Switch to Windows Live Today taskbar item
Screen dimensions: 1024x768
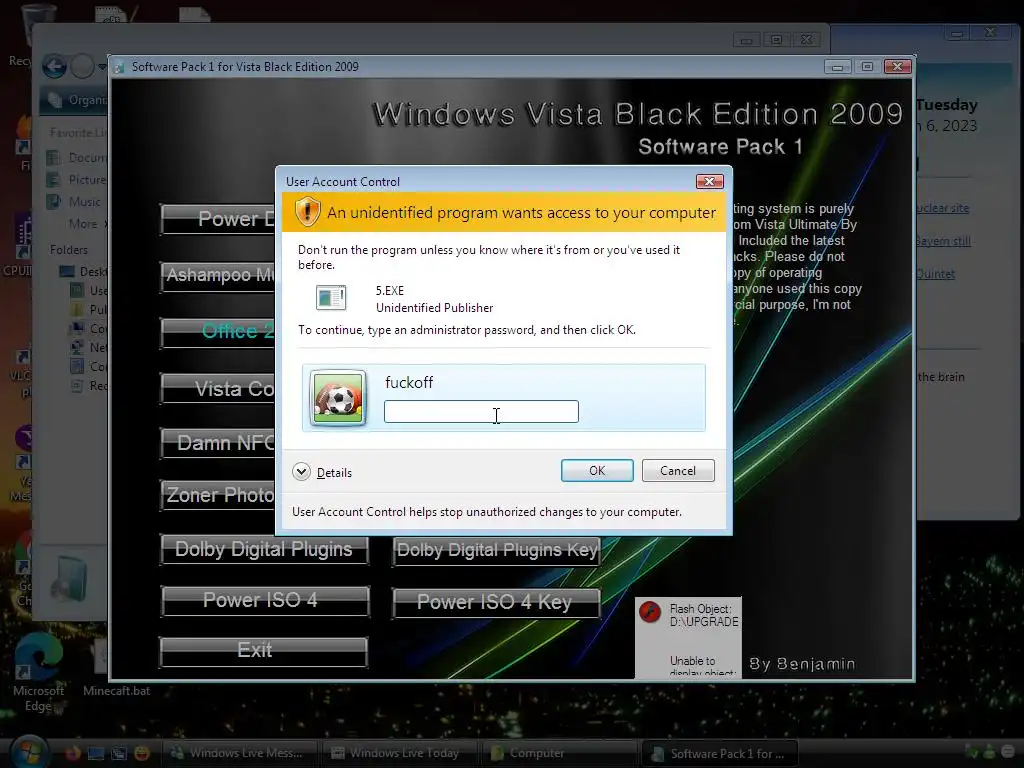399,753
